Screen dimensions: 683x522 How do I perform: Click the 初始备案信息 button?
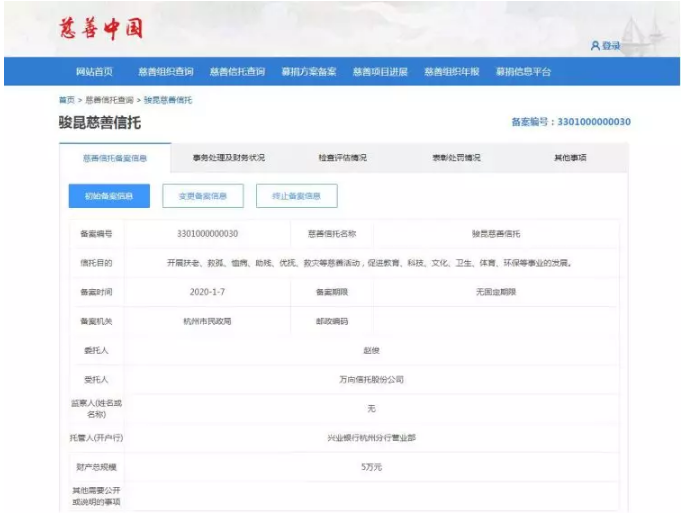(108, 196)
